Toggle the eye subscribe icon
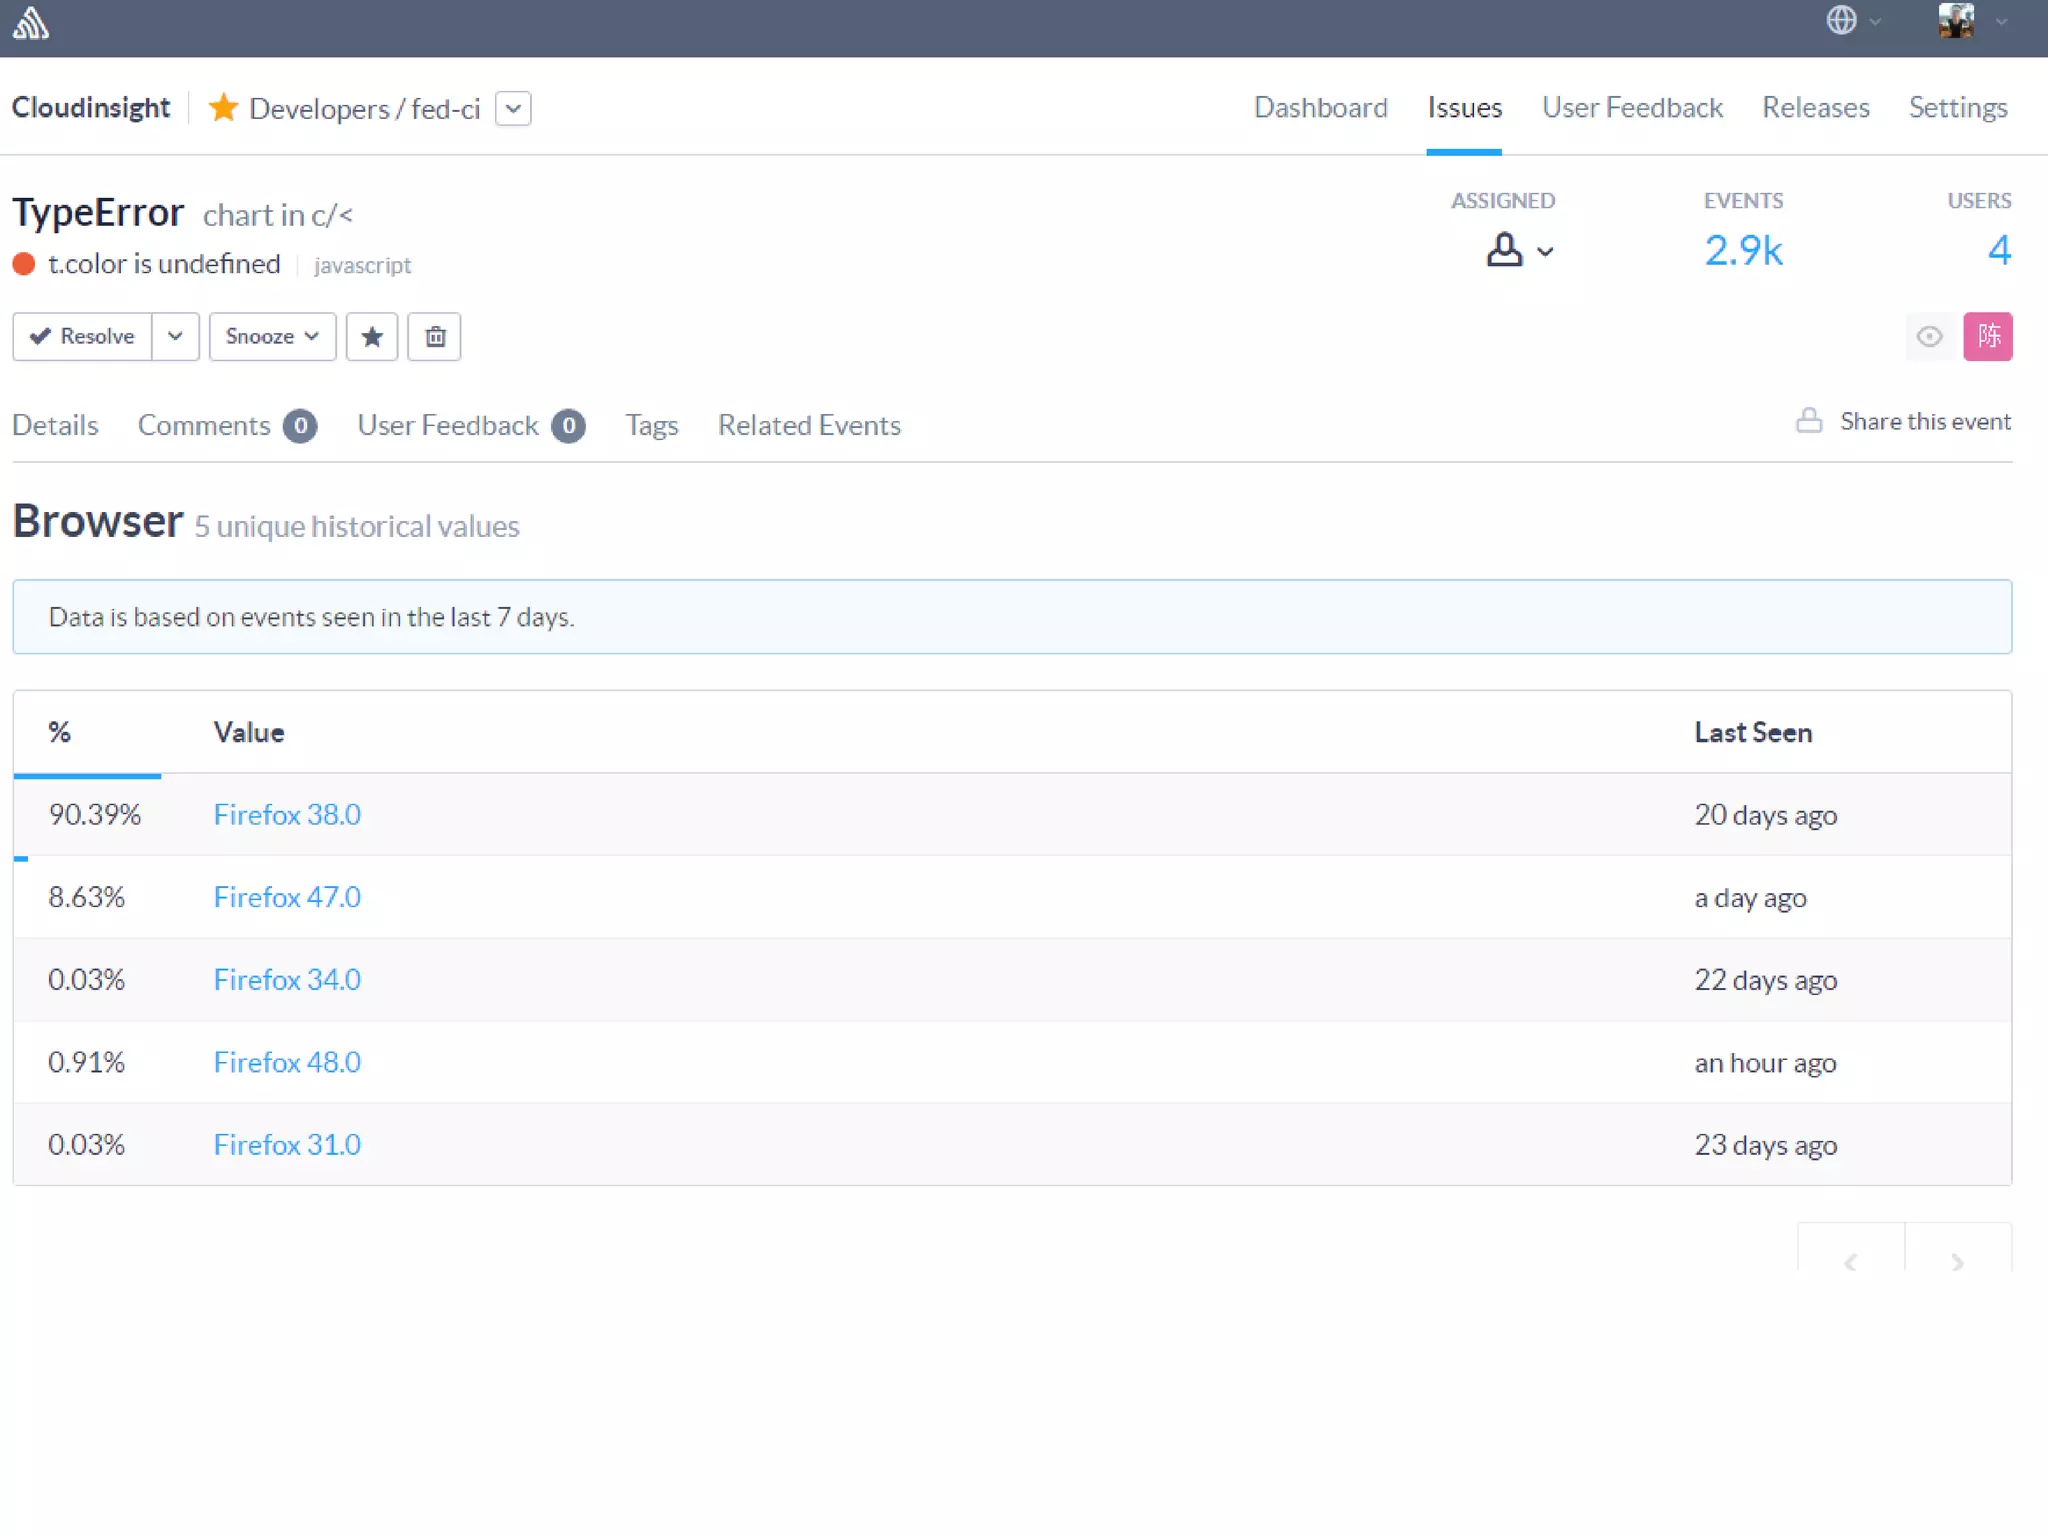Viewport: 2048px width, 1536px height. coord(1929,336)
